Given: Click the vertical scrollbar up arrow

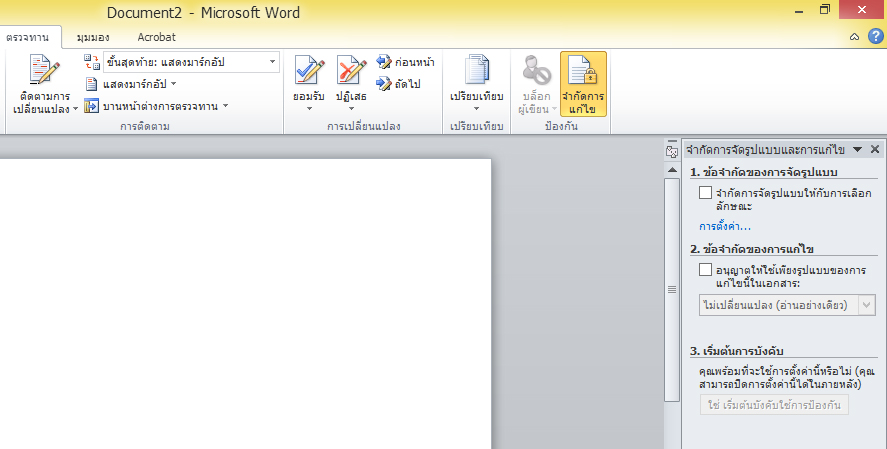Looking at the screenshot, I should pos(672,170).
